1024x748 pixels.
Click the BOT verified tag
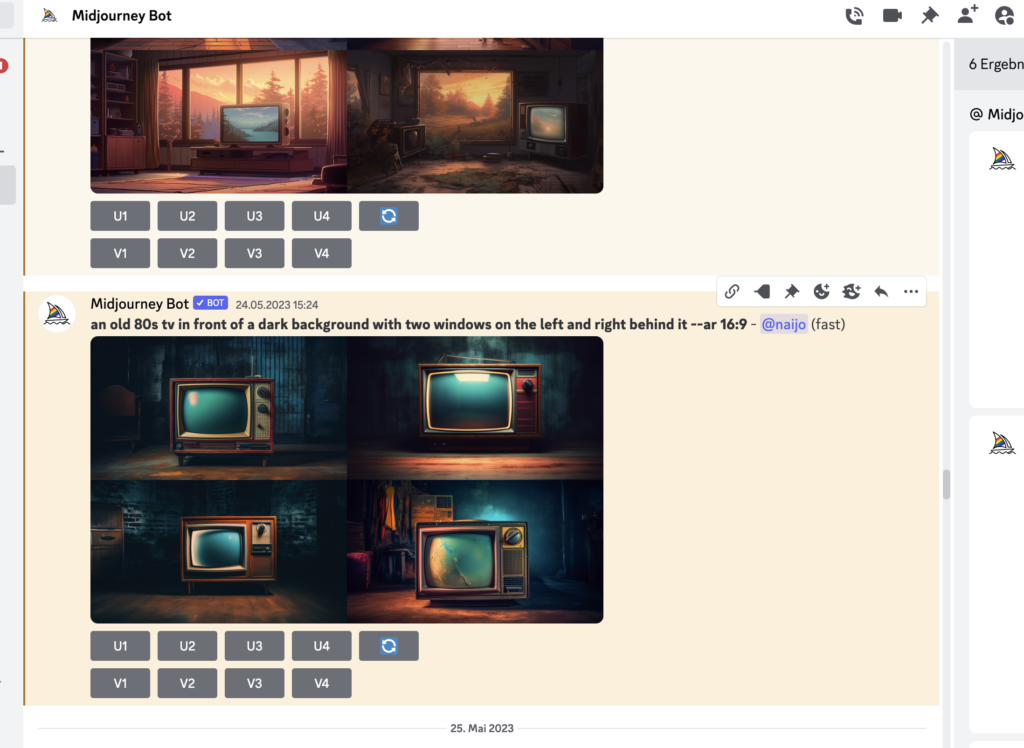click(x=210, y=303)
